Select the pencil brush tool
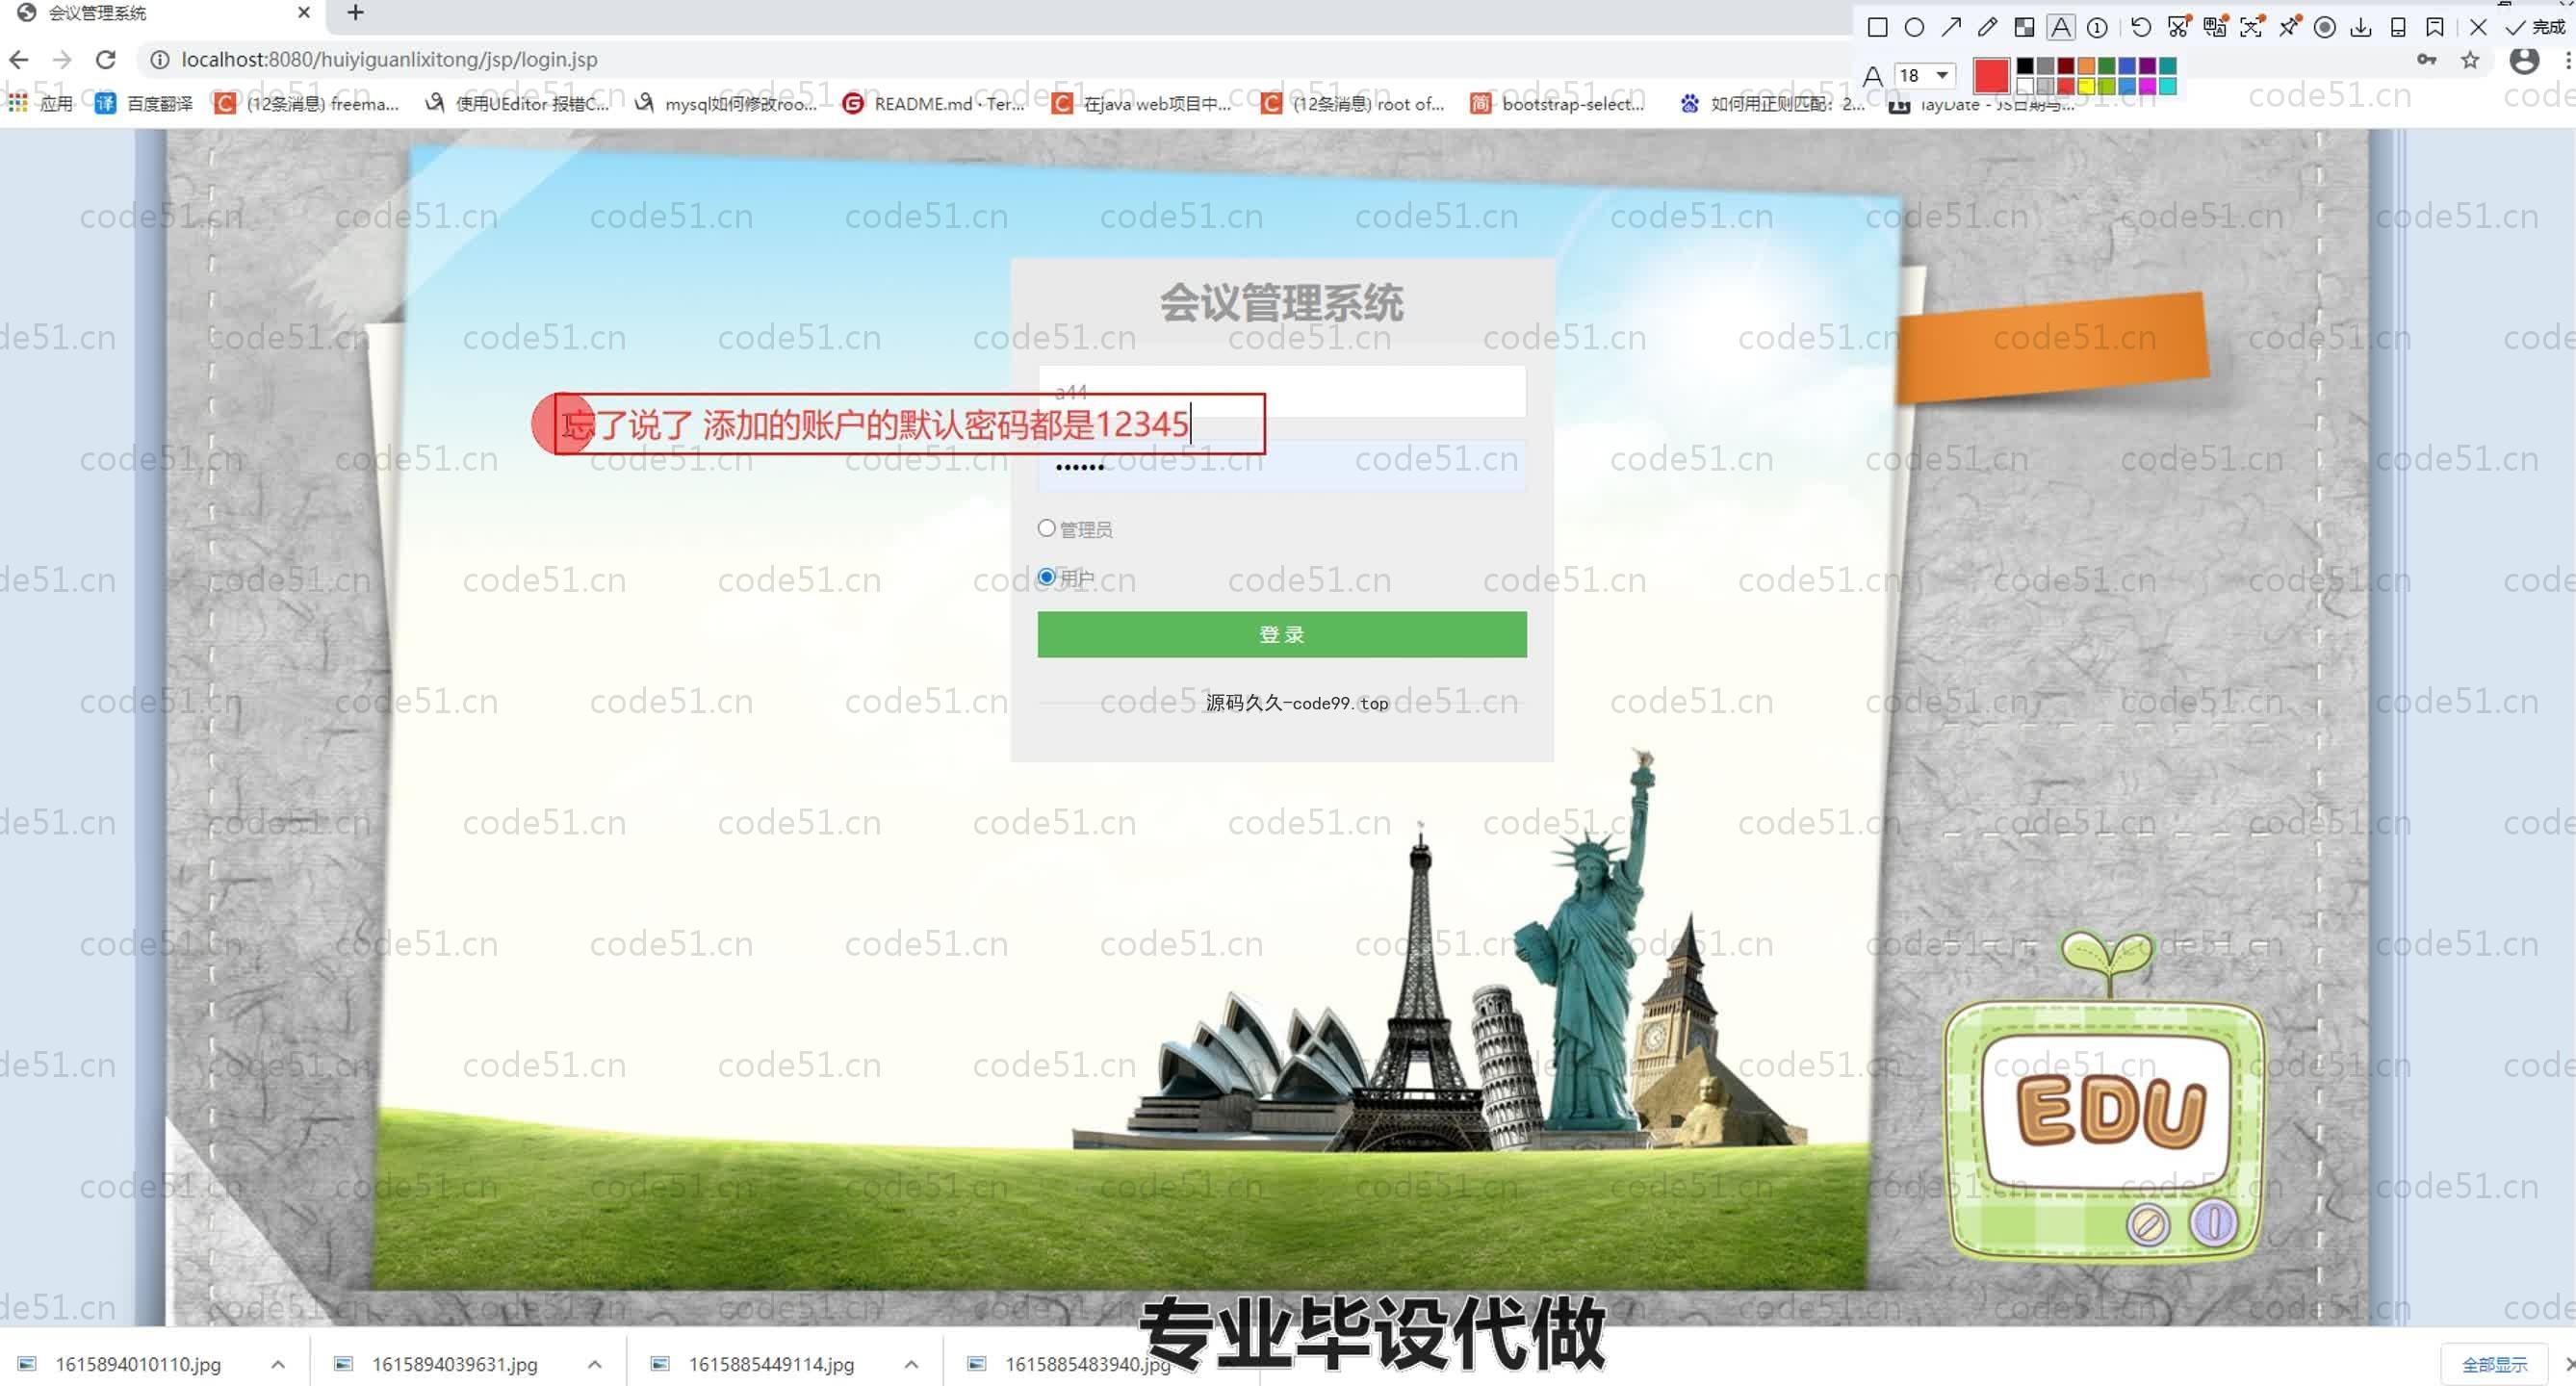 click(x=1987, y=28)
